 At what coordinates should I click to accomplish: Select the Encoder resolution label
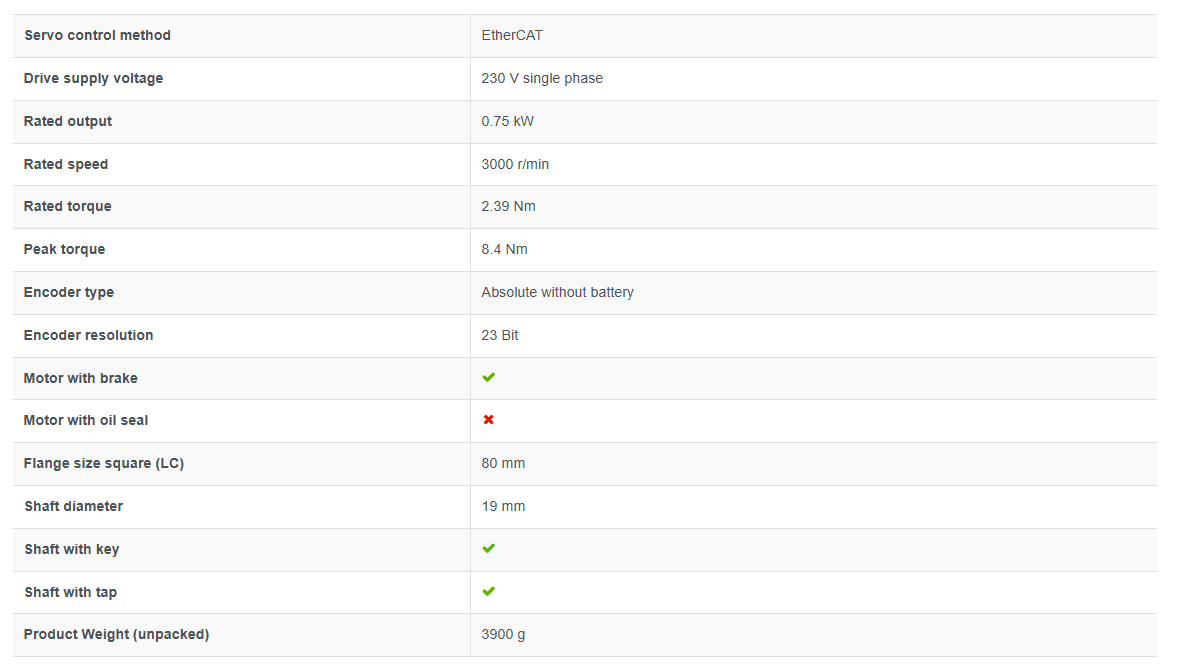[x=89, y=335]
